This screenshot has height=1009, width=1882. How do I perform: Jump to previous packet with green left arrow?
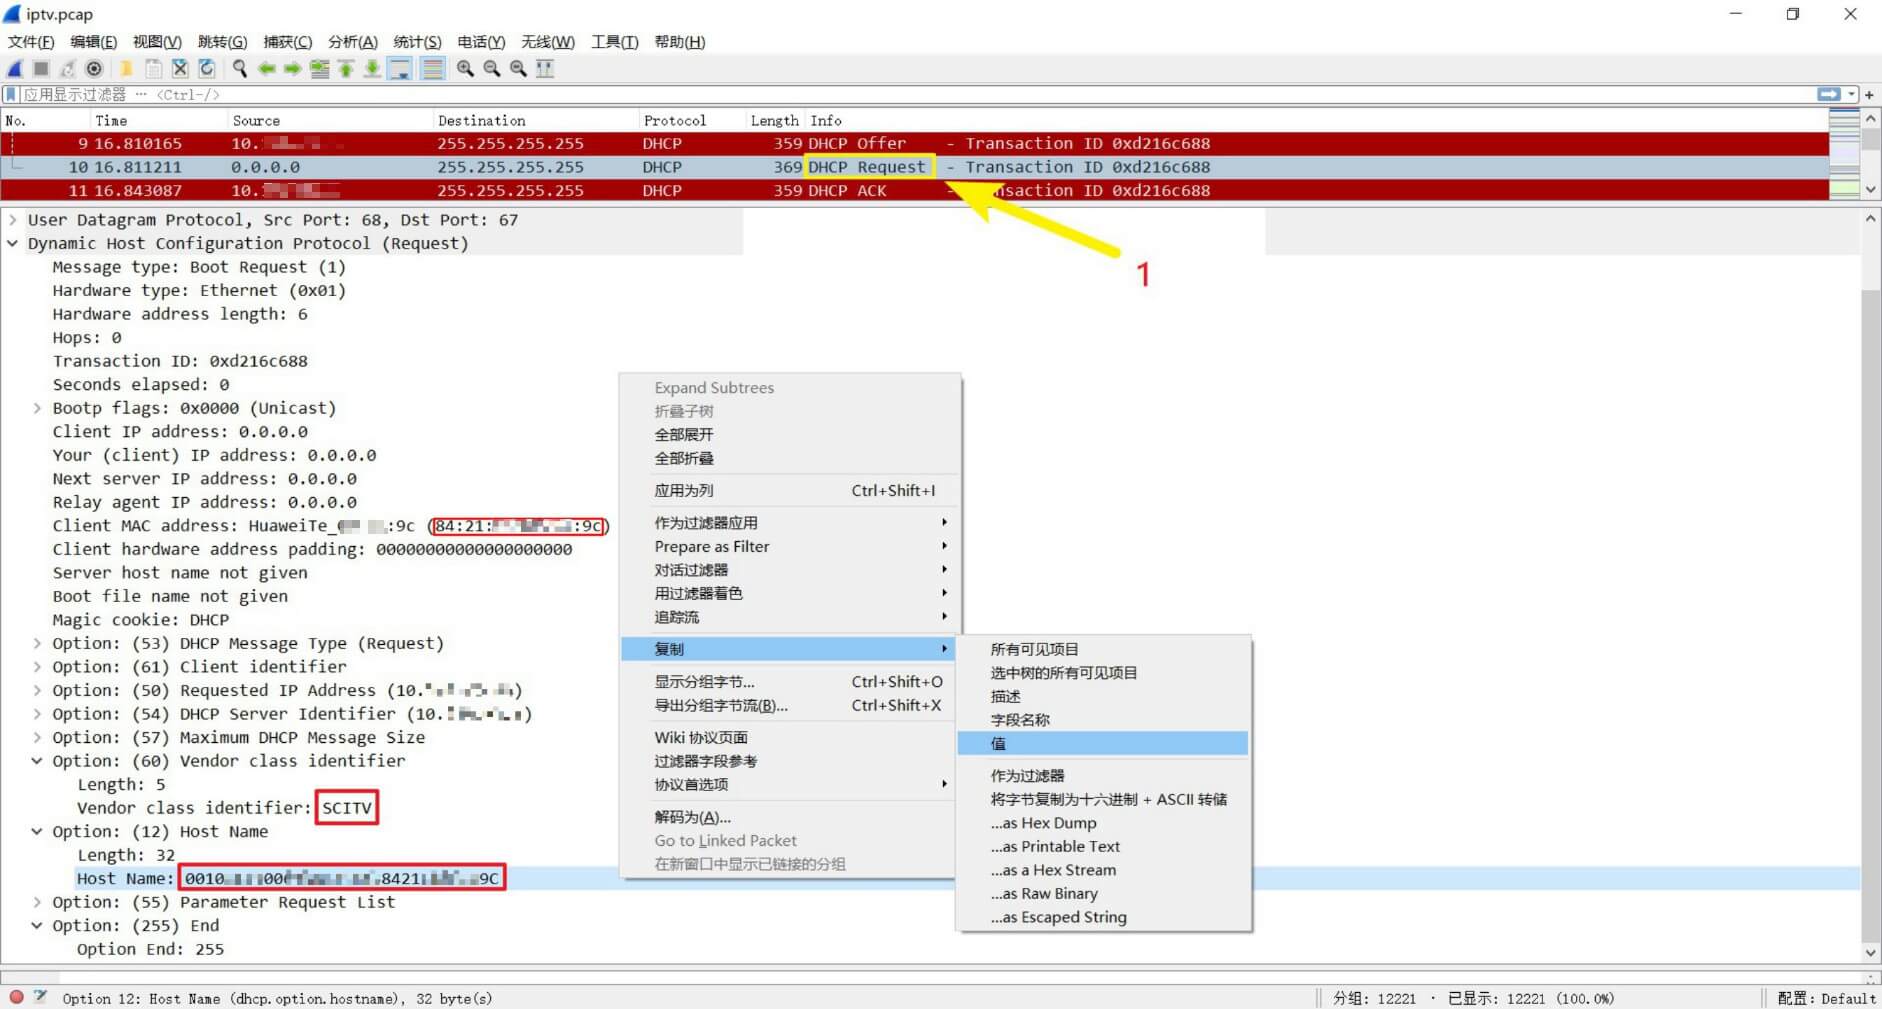pyautogui.click(x=266, y=68)
